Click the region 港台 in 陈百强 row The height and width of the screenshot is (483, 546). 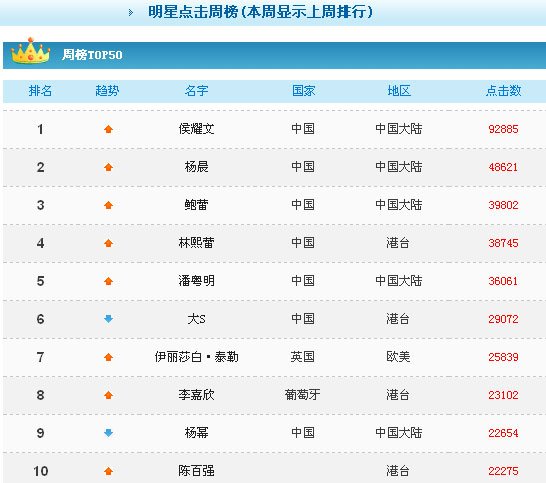[x=398, y=471]
